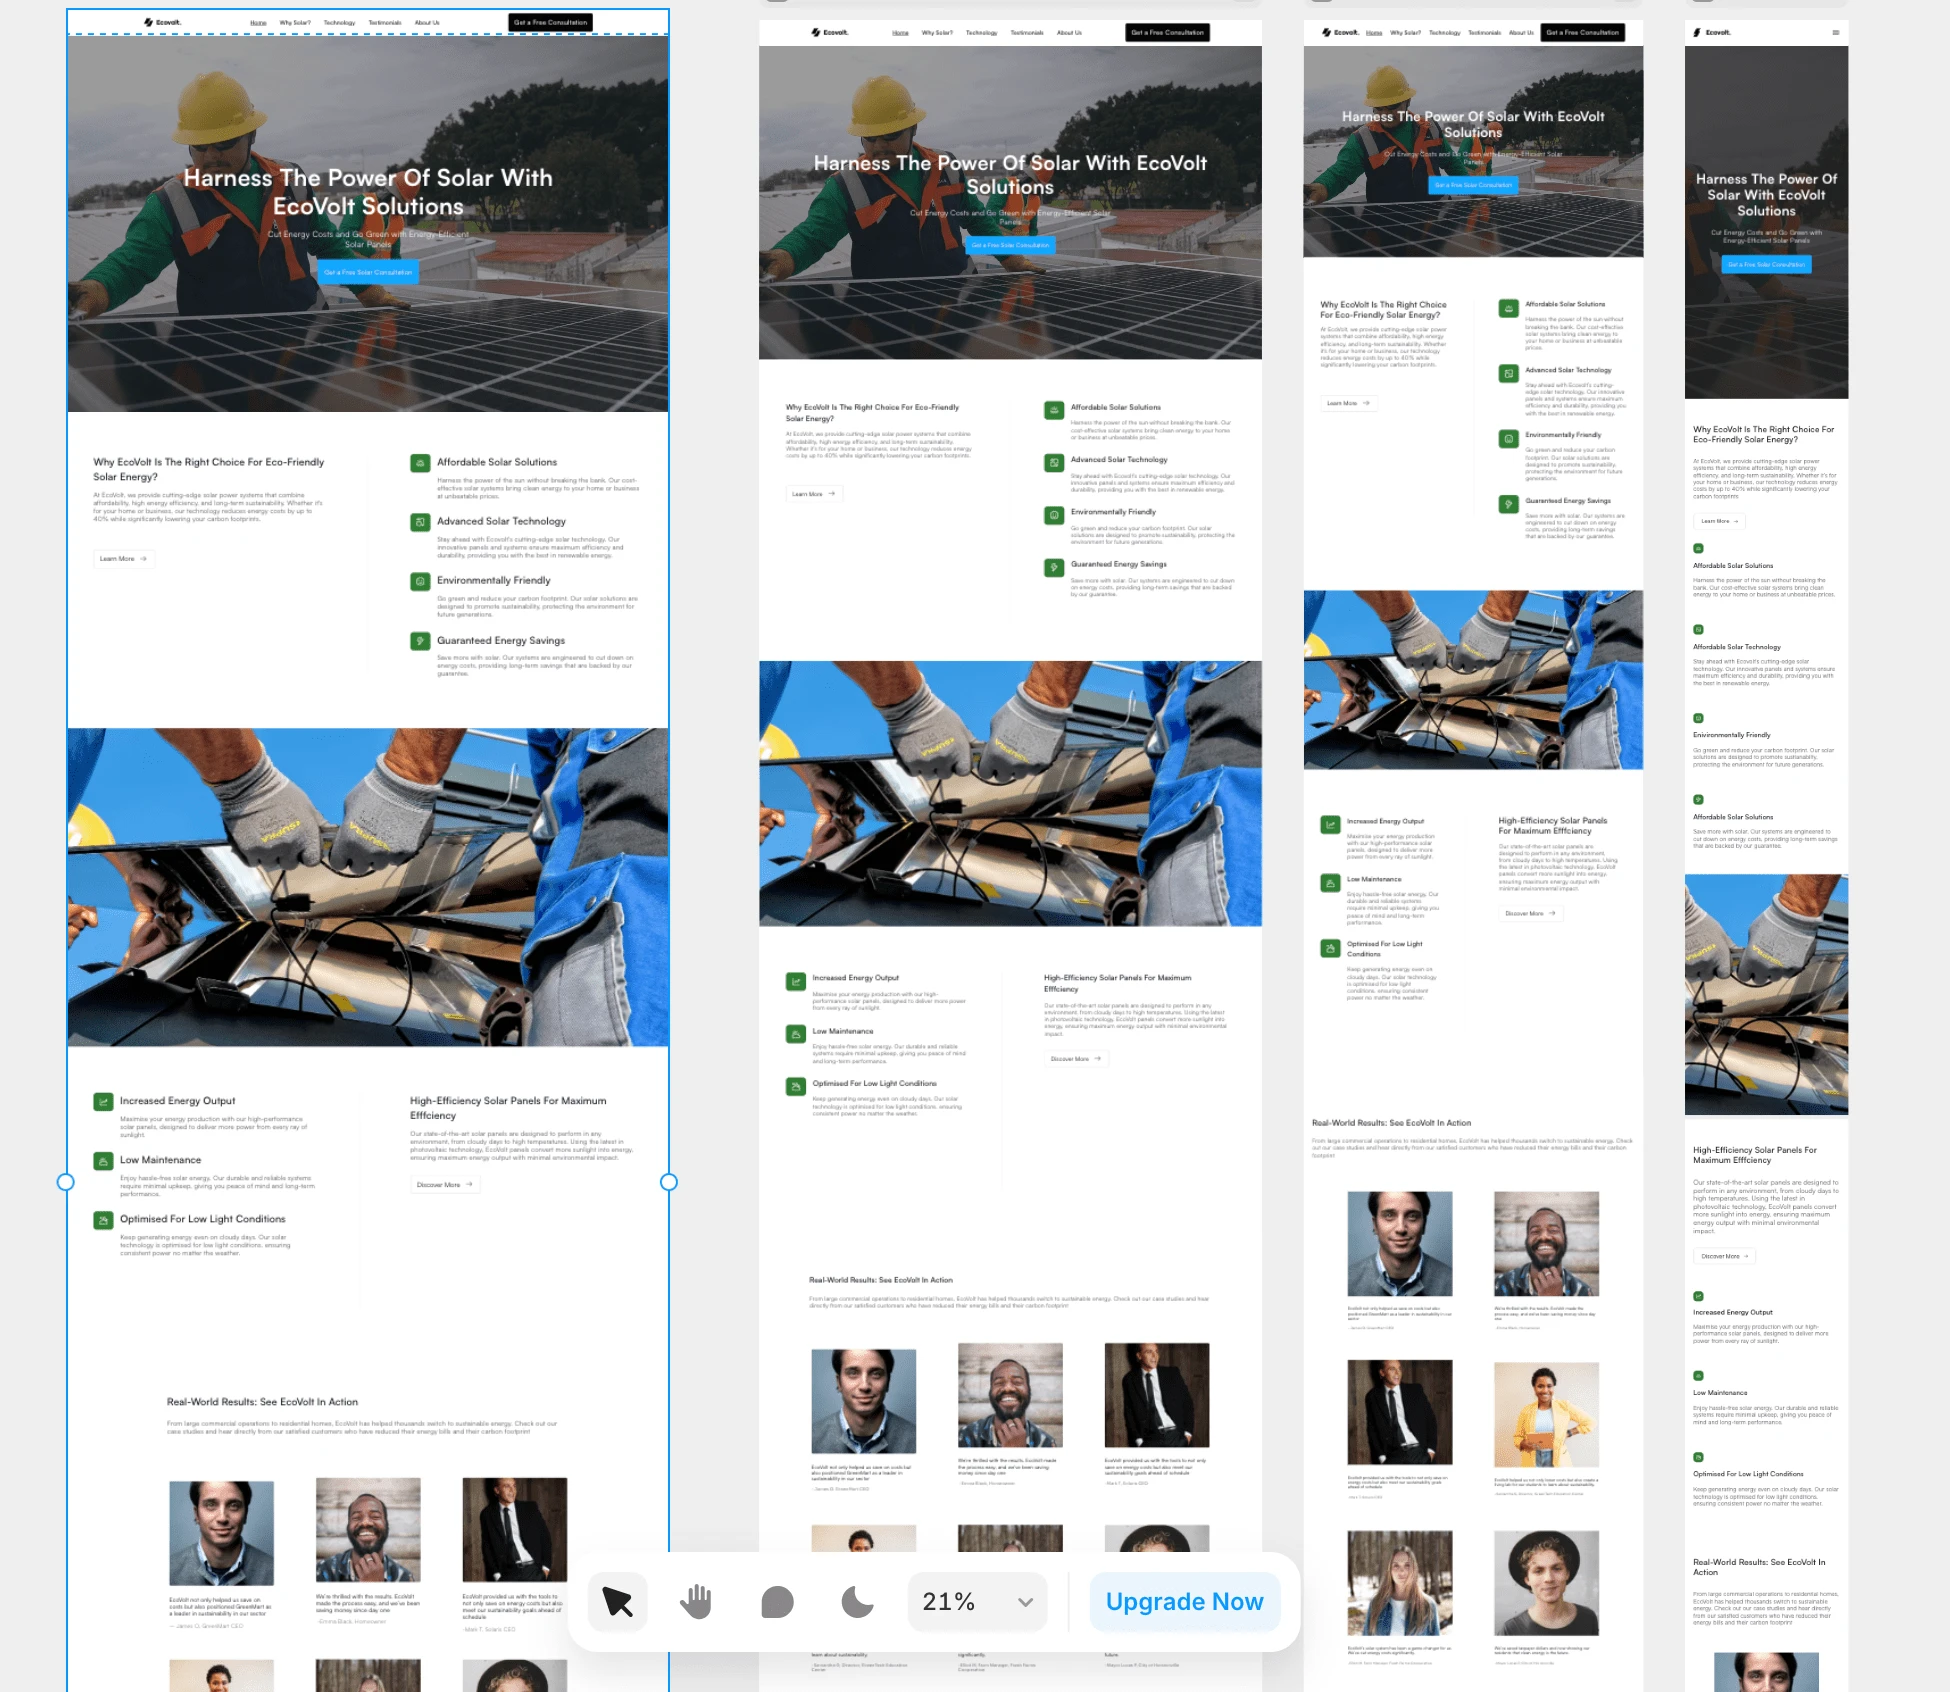Select Affordable Solar Solutions icon in leftmost frame
Image resolution: width=1950 pixels, height=1692 pixels.
[x=420, y=463]
